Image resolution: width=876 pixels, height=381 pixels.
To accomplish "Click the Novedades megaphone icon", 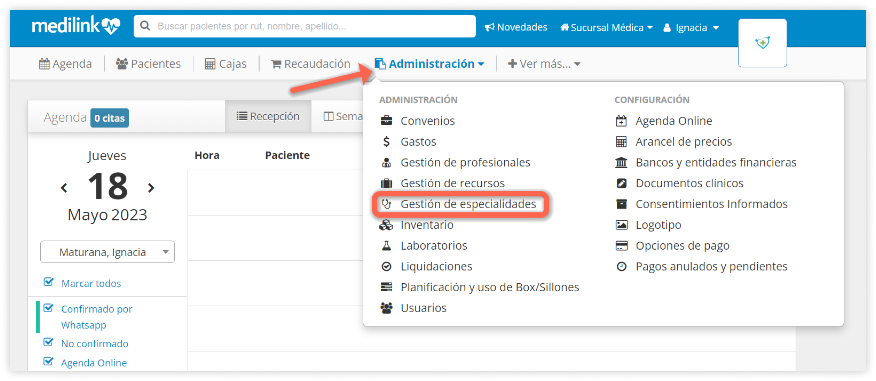I will 489,27.
